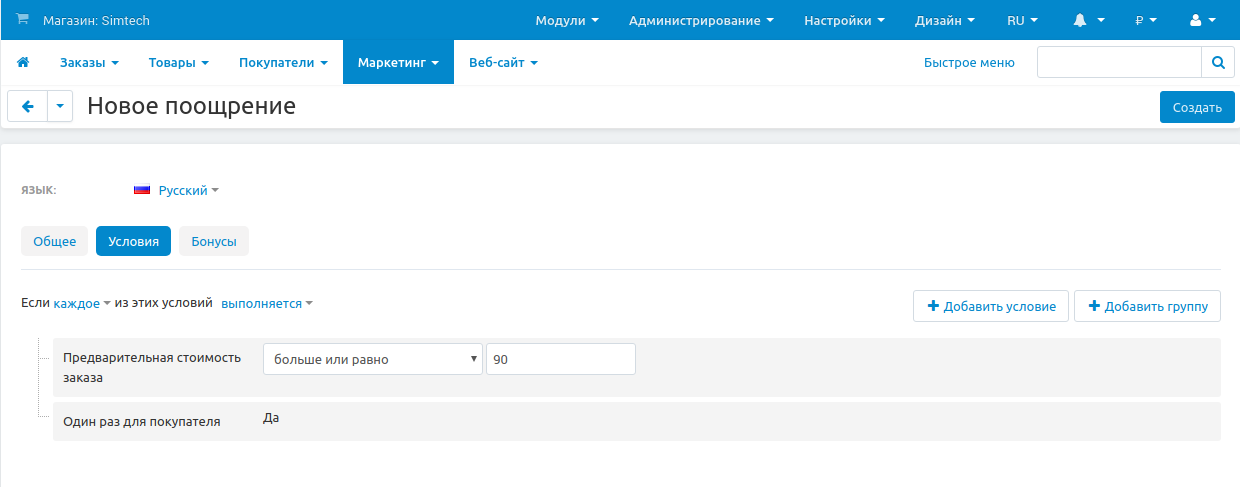Open the ruble currency selector
The height and width of the screenshot is (487, 1240).
point(1145,20)
